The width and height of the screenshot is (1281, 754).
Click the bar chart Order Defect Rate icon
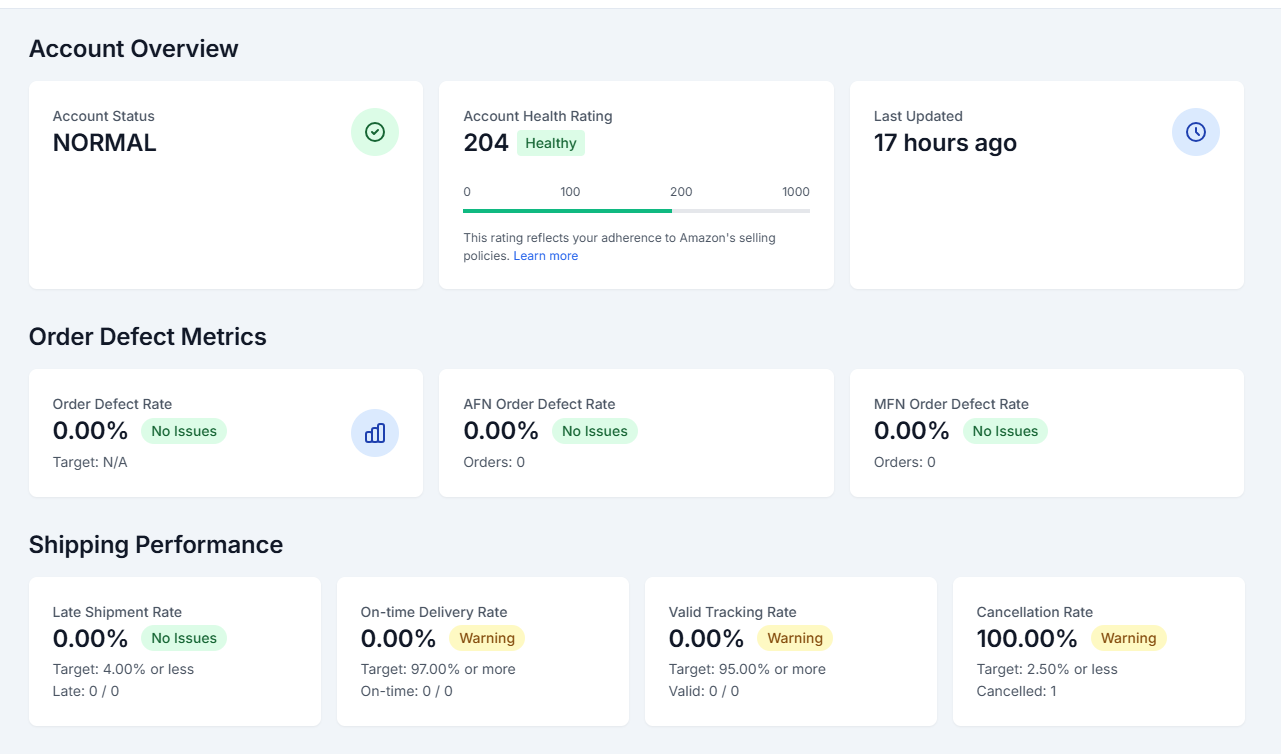point(375,433)
